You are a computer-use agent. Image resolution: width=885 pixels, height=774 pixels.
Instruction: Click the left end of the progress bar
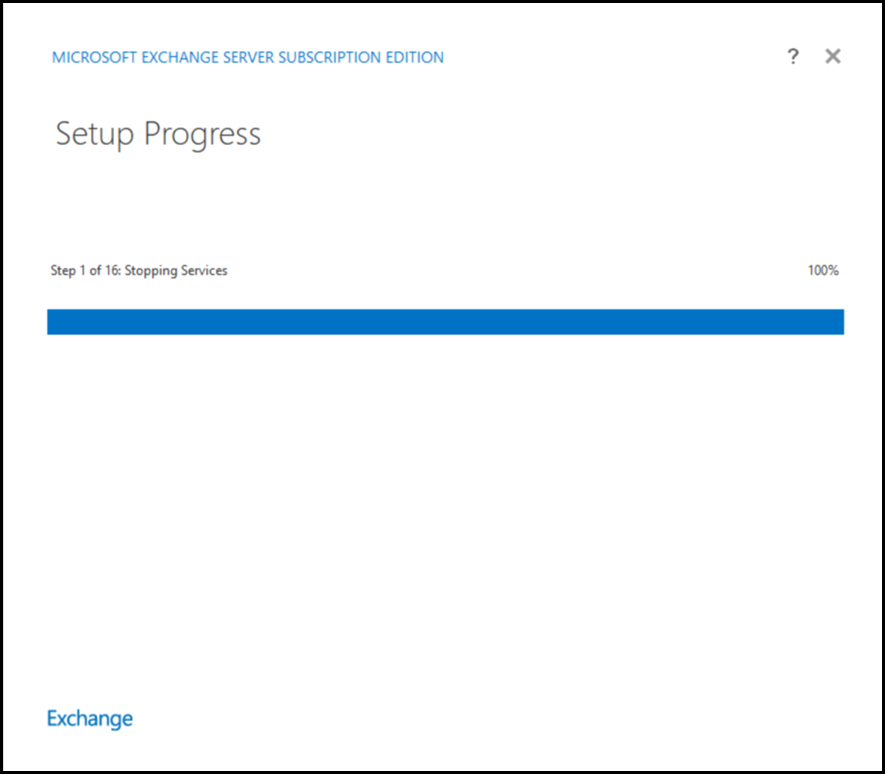point(56,322)
